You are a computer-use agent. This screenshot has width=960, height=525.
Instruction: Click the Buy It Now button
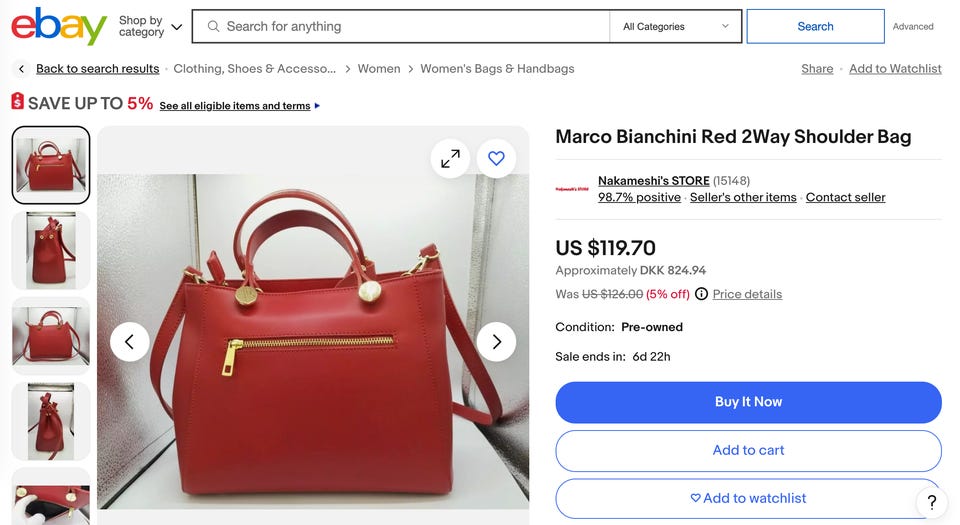(748, 402)
